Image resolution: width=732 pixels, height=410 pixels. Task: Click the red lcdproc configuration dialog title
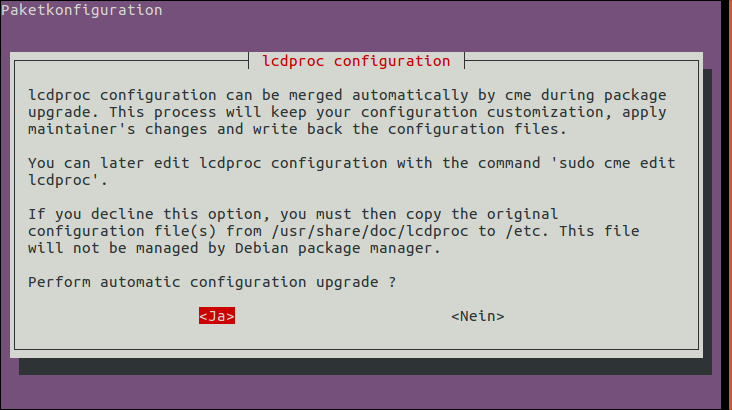356,61
